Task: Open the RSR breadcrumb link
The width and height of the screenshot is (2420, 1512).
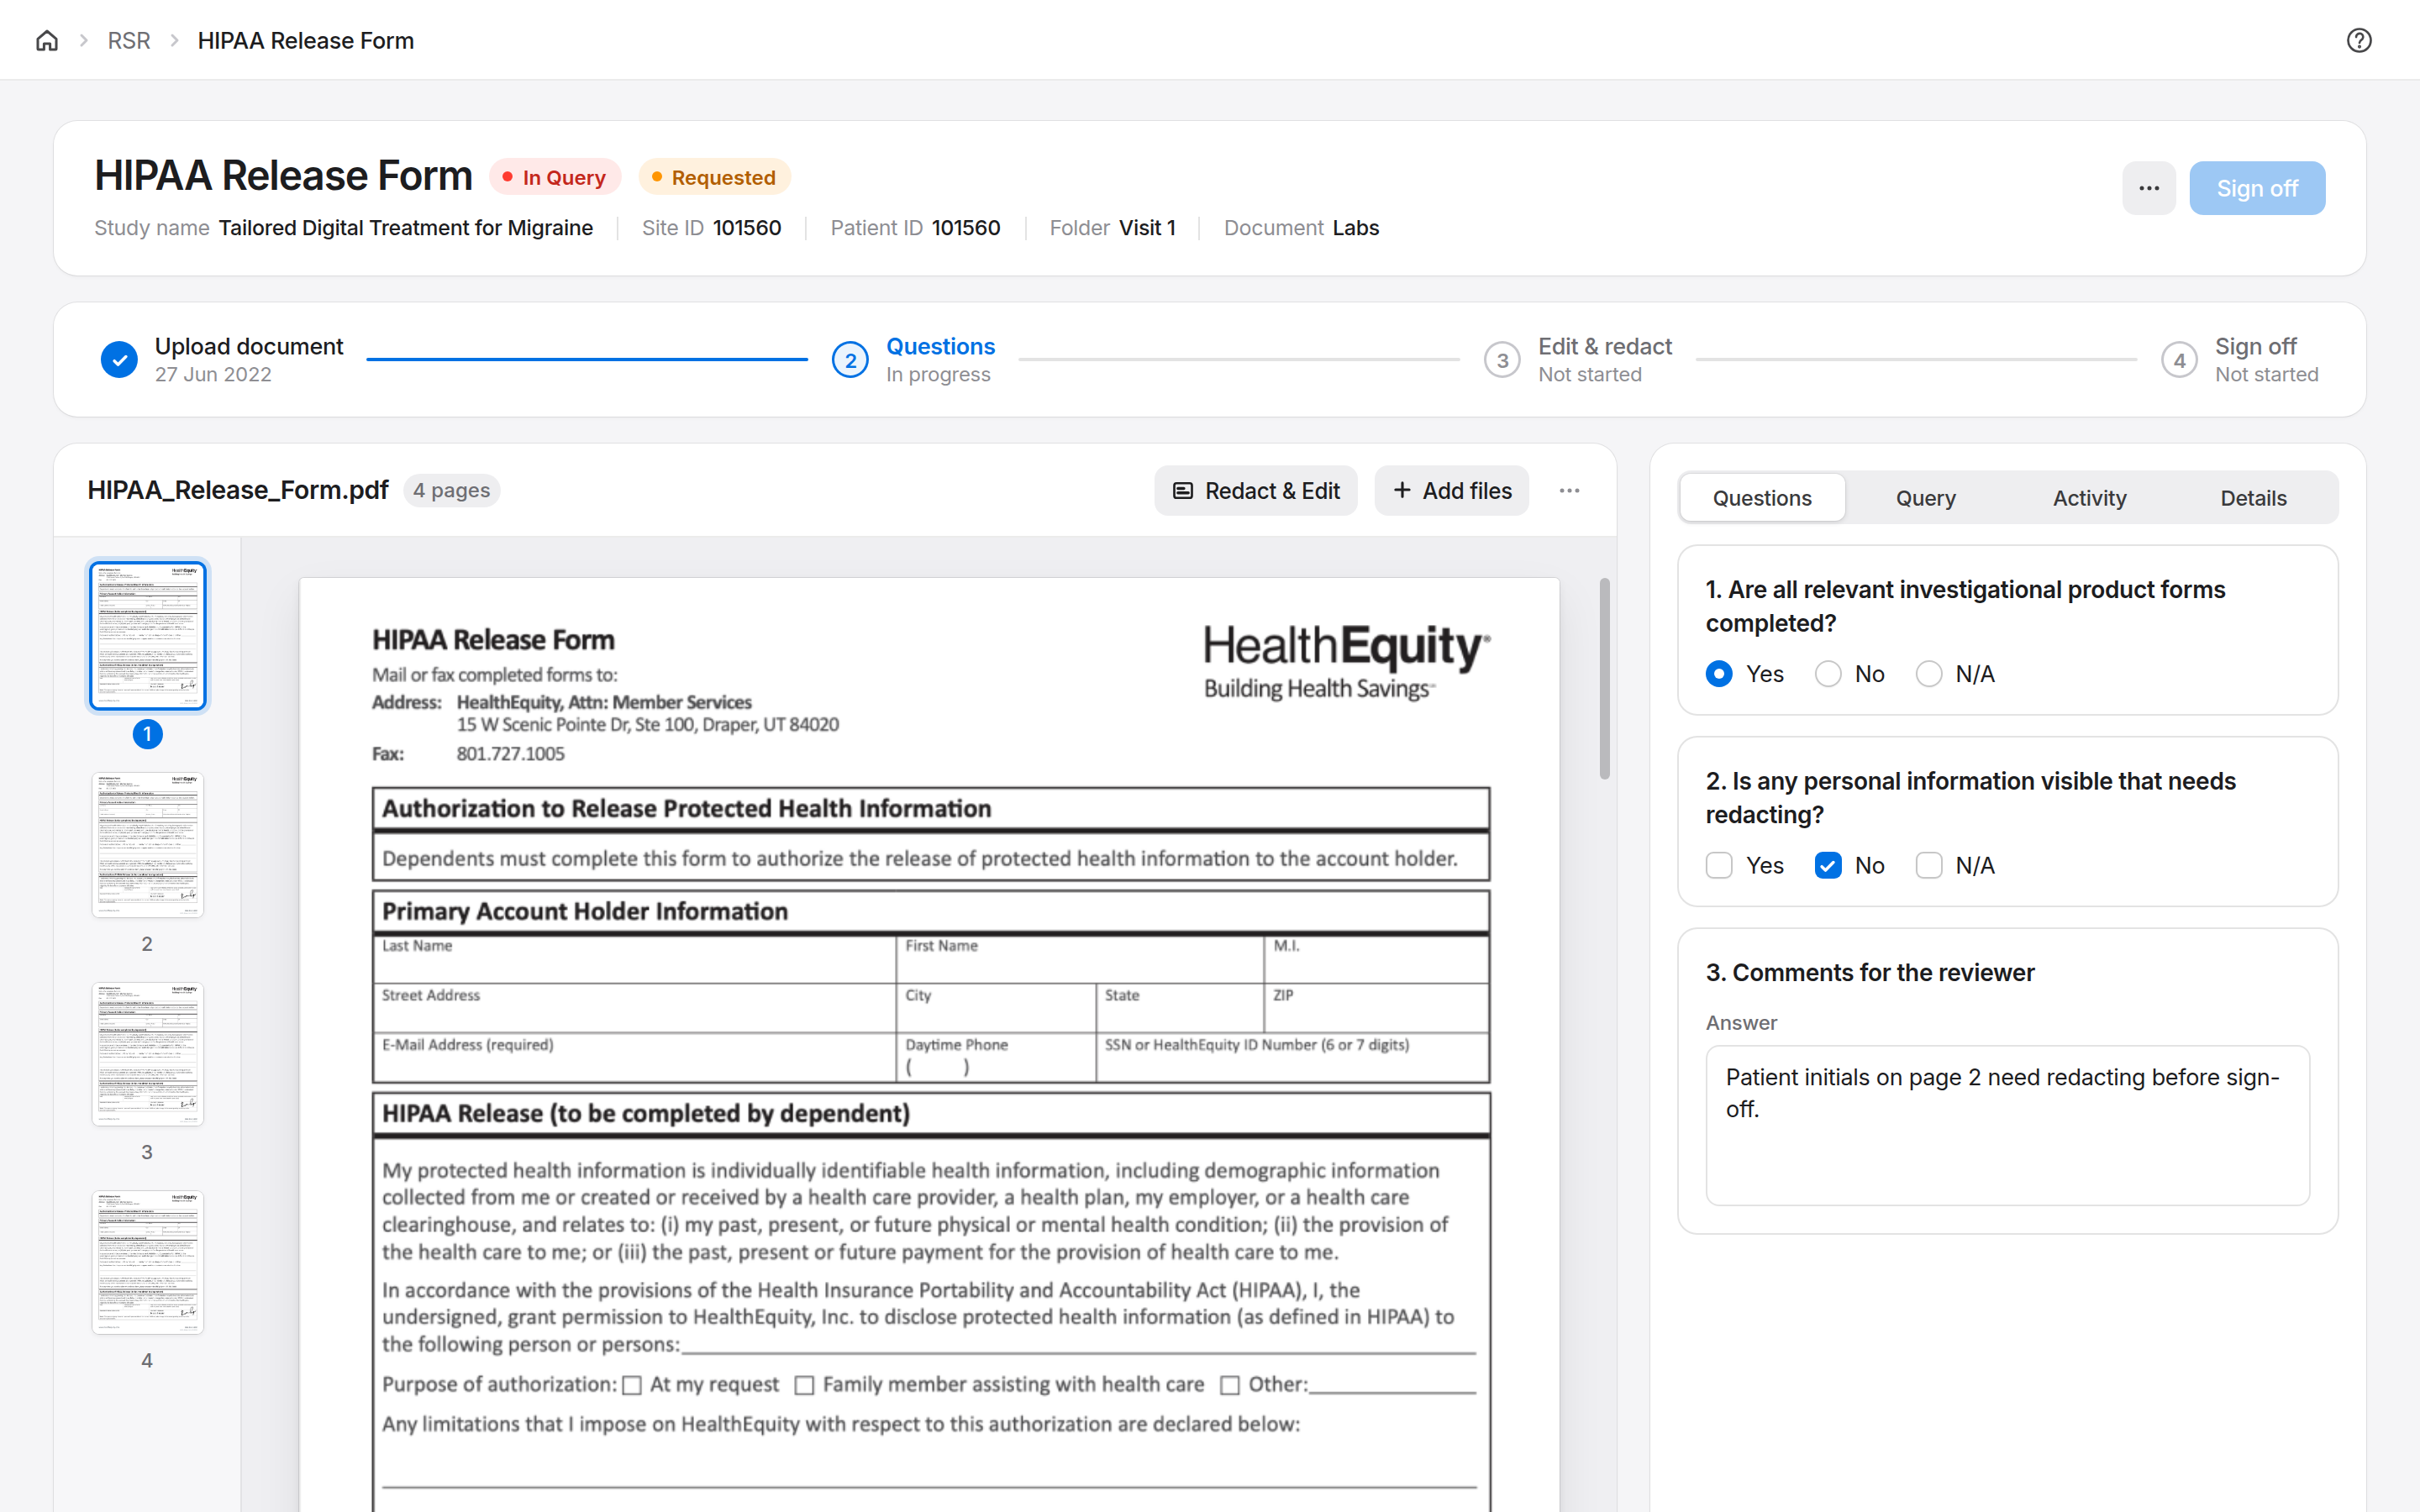Action: (x=129, y=40)
